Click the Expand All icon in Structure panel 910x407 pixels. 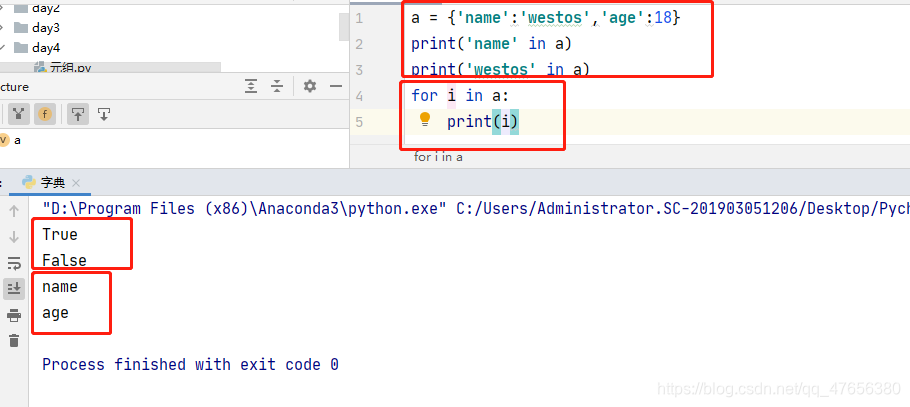pos(250,87)
